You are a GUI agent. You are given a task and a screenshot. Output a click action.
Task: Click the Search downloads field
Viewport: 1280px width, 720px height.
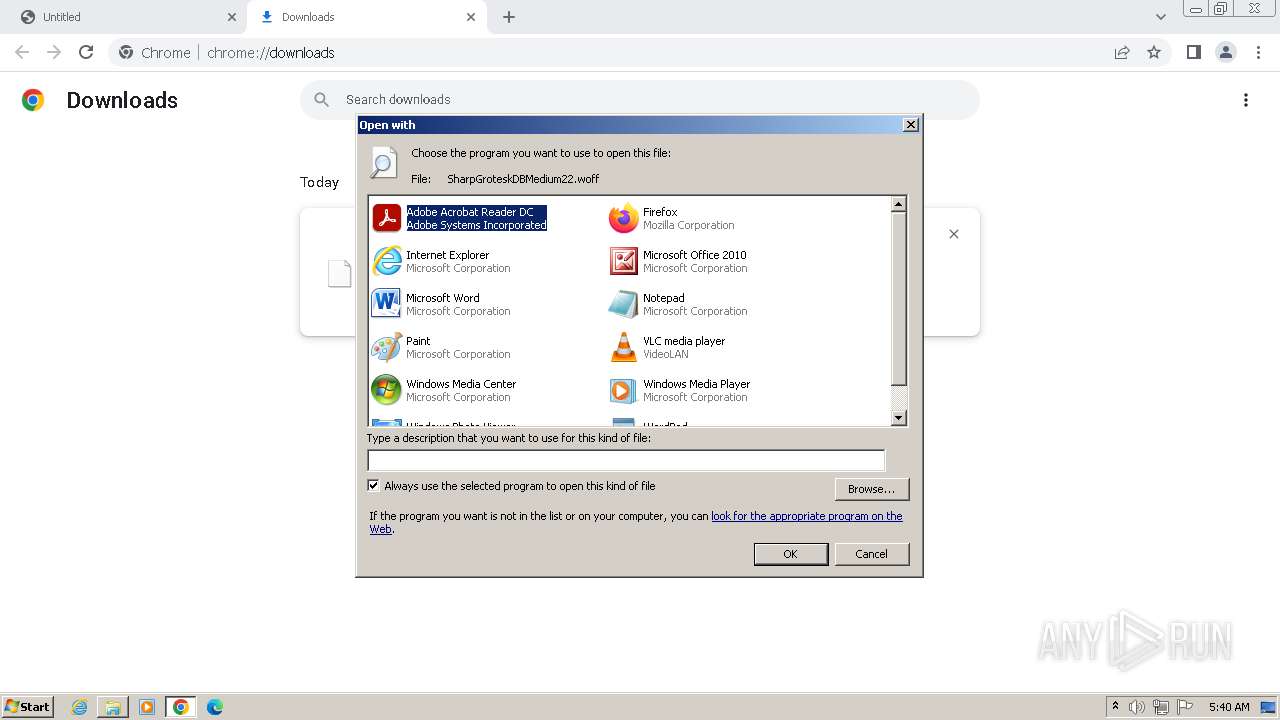[x=640, y=99]
